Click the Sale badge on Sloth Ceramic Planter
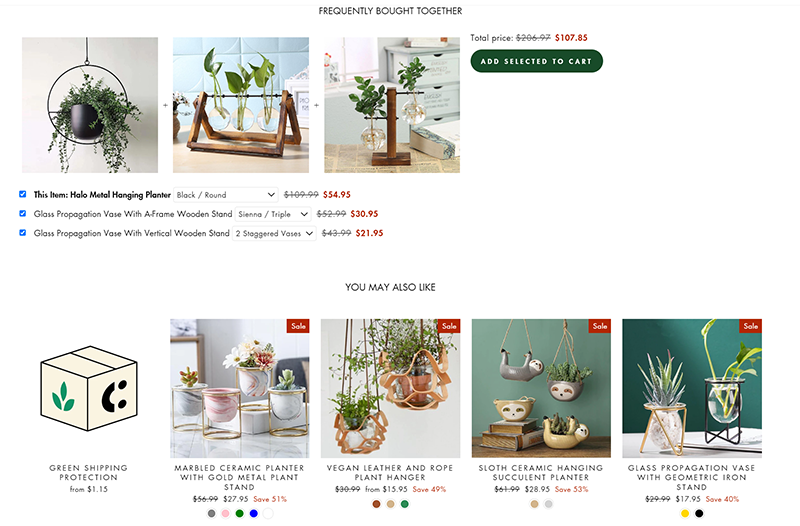This screenshot has height=526, width=800. pyautogui.click(x=599, y=326)
